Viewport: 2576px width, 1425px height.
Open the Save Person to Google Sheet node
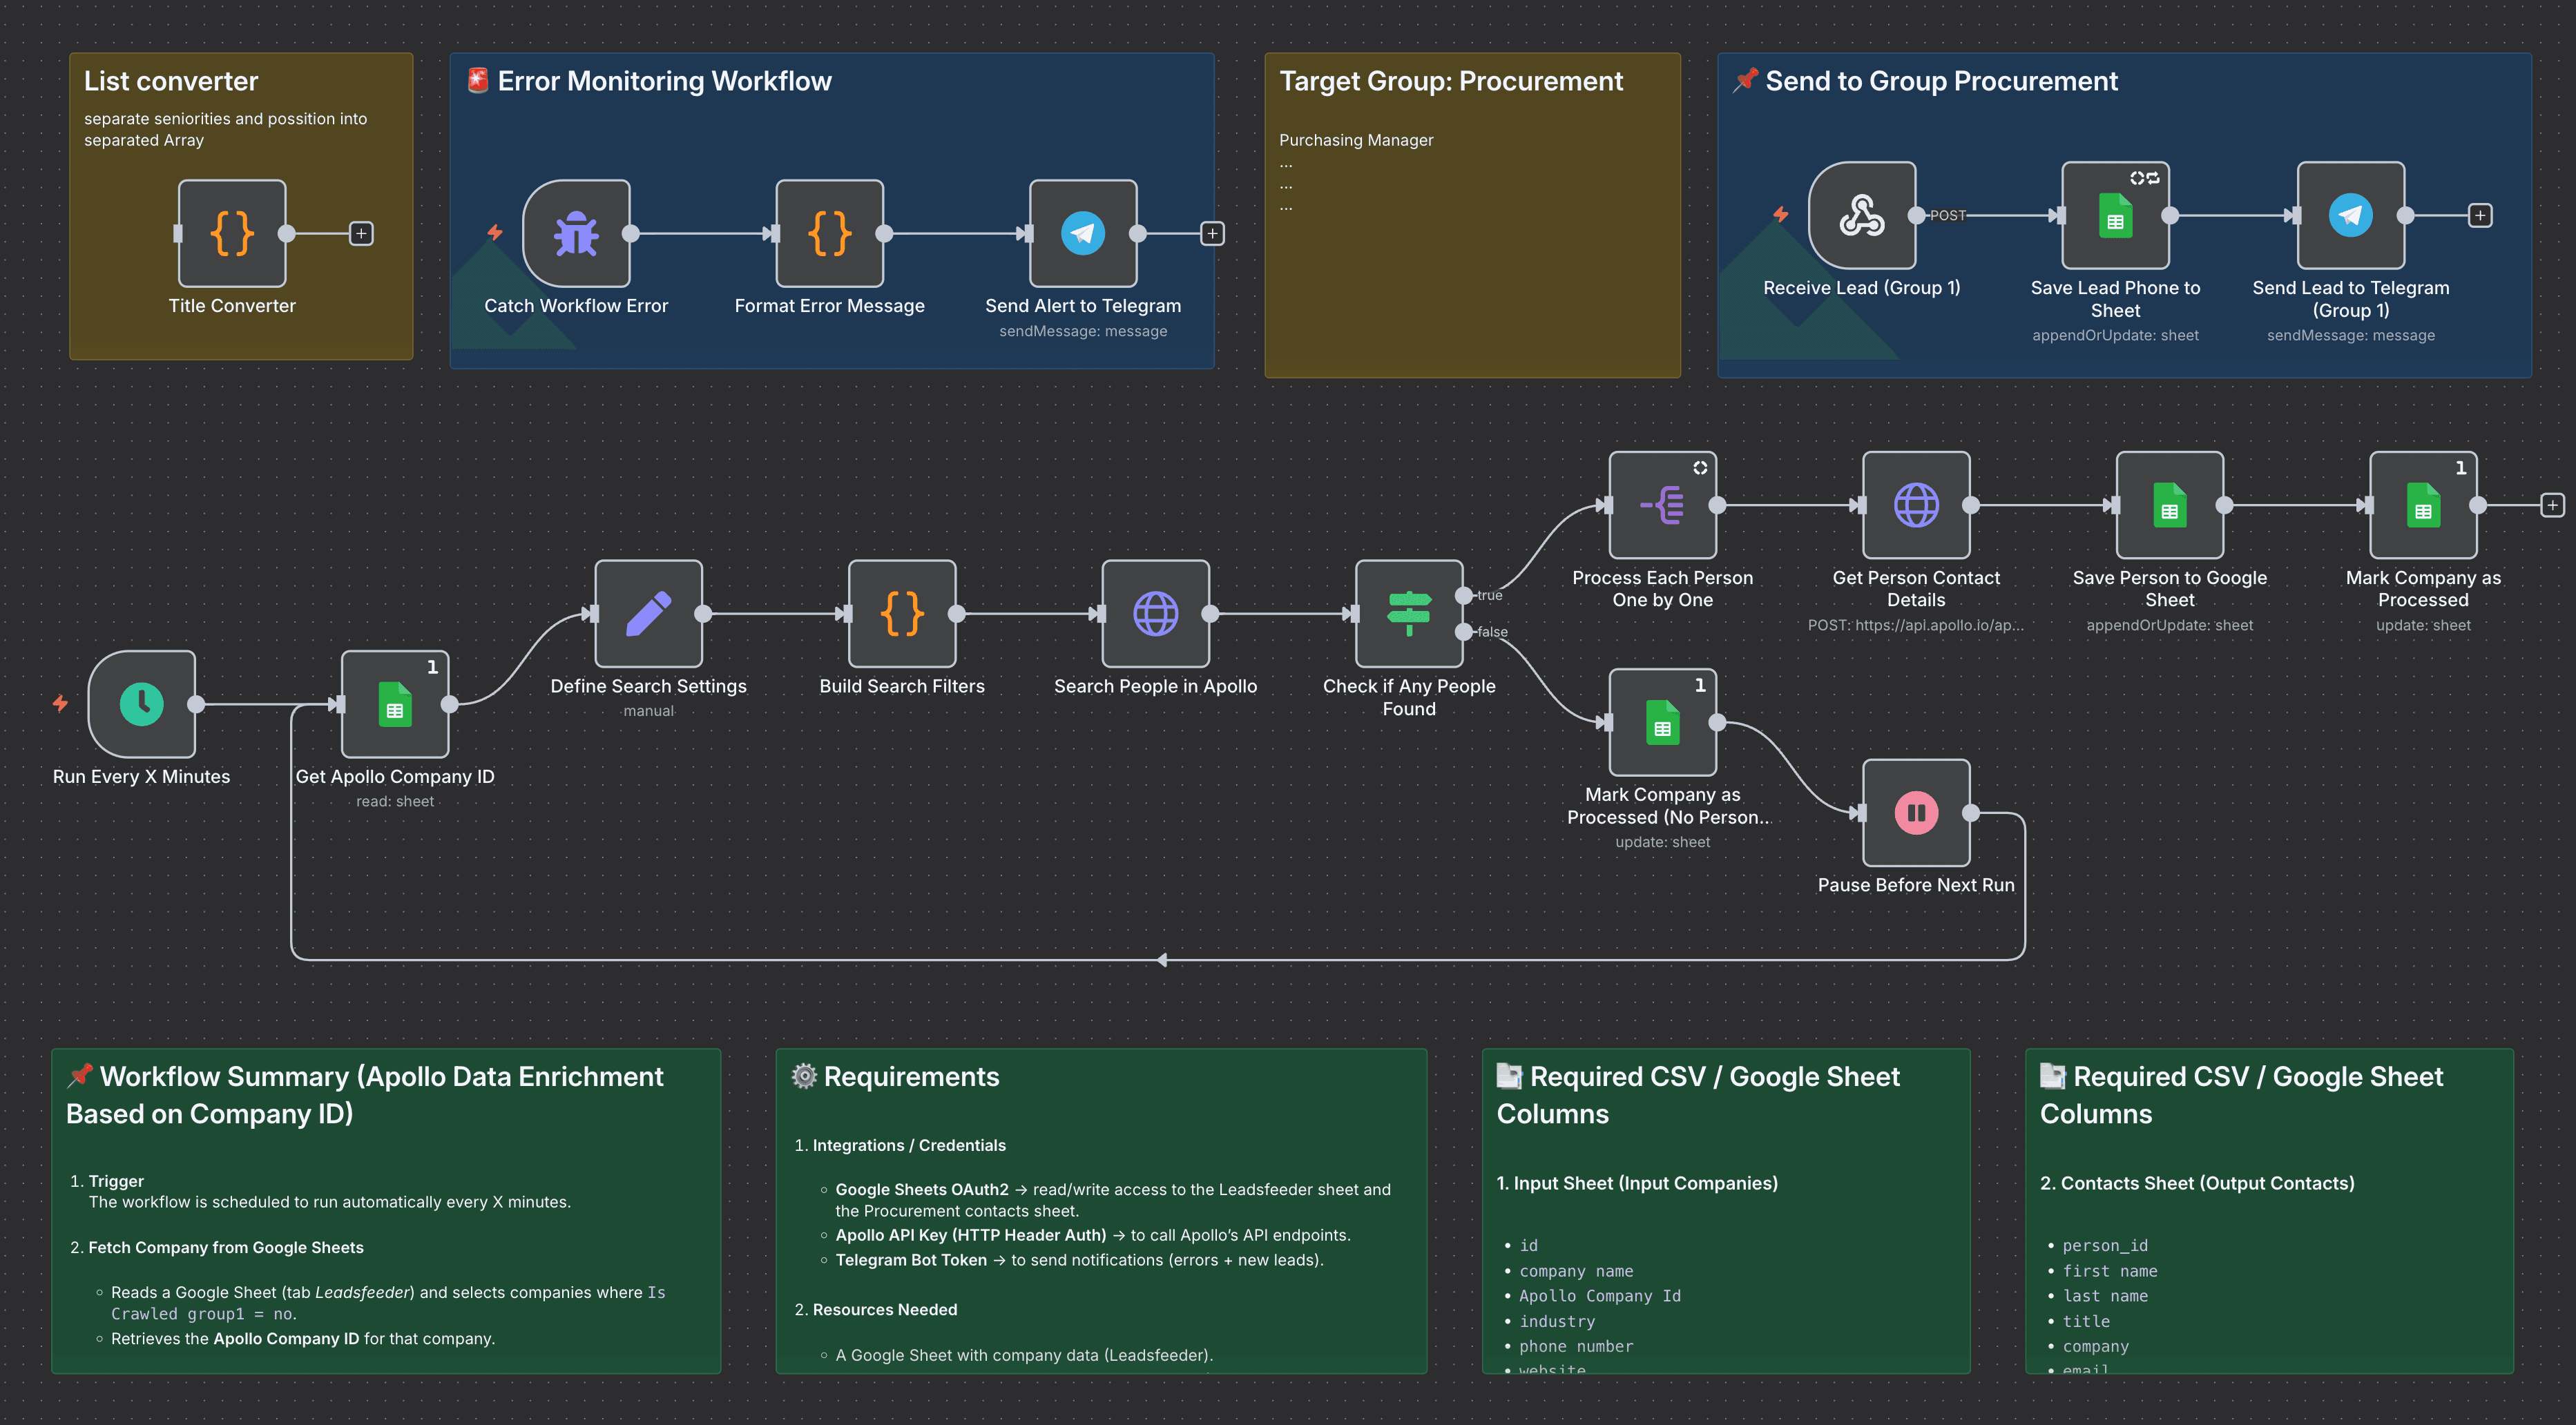pyautogui.click(x=2170, y=505)
